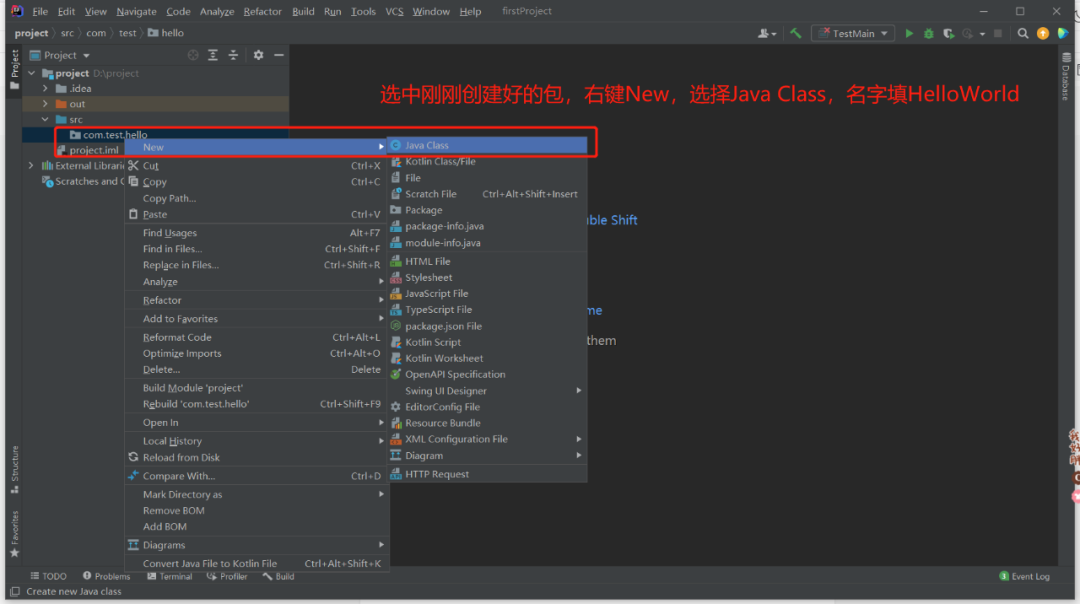This screenshot has width=1080, height=604.
Task: Run with coverage shield icon
Action: point(948,33)
